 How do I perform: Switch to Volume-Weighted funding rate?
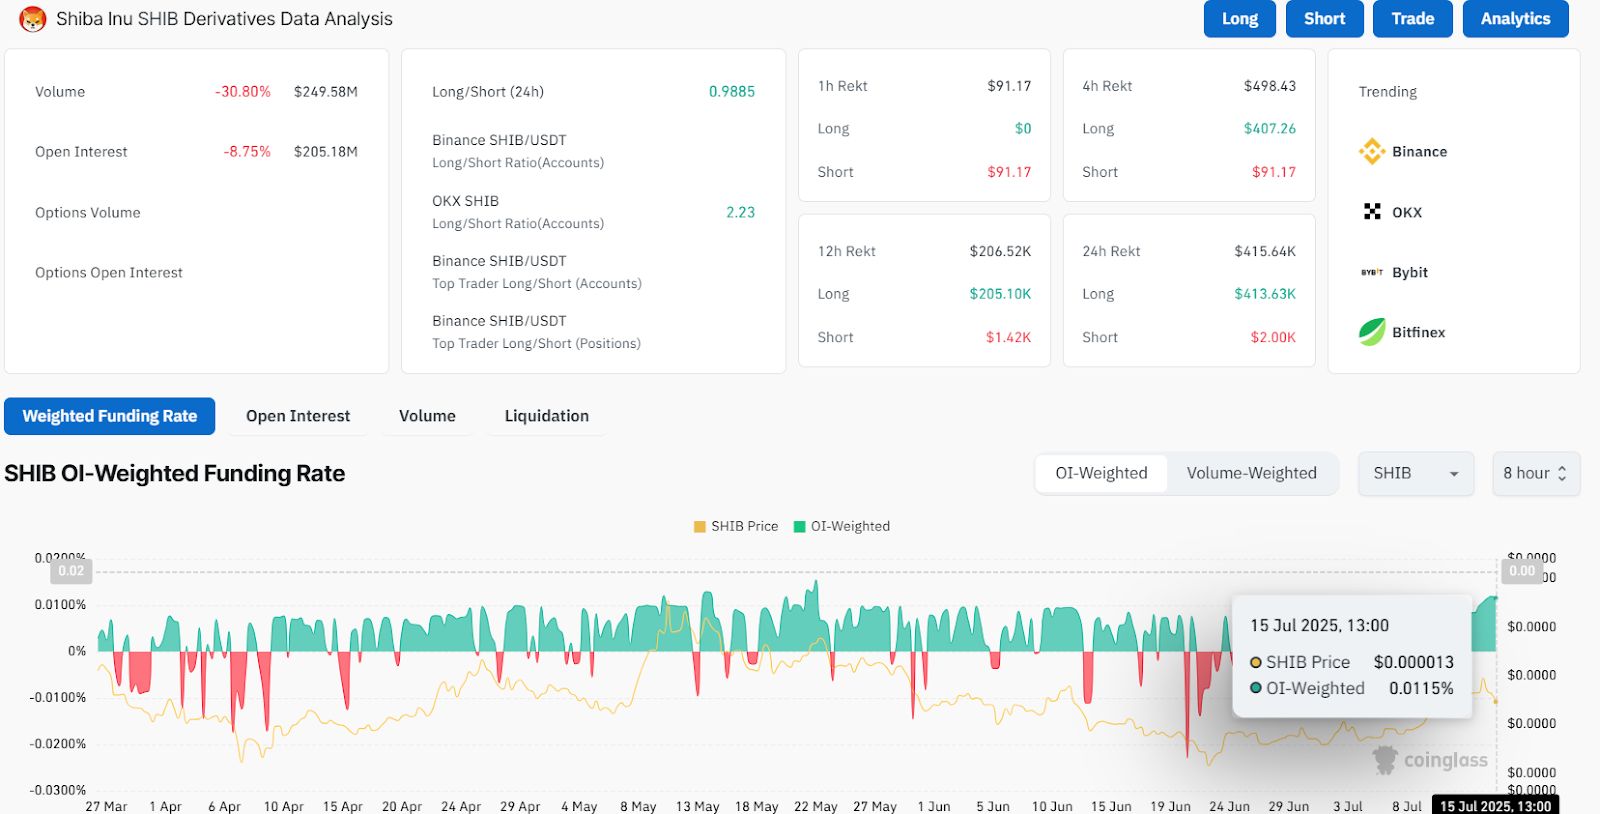1251,473
